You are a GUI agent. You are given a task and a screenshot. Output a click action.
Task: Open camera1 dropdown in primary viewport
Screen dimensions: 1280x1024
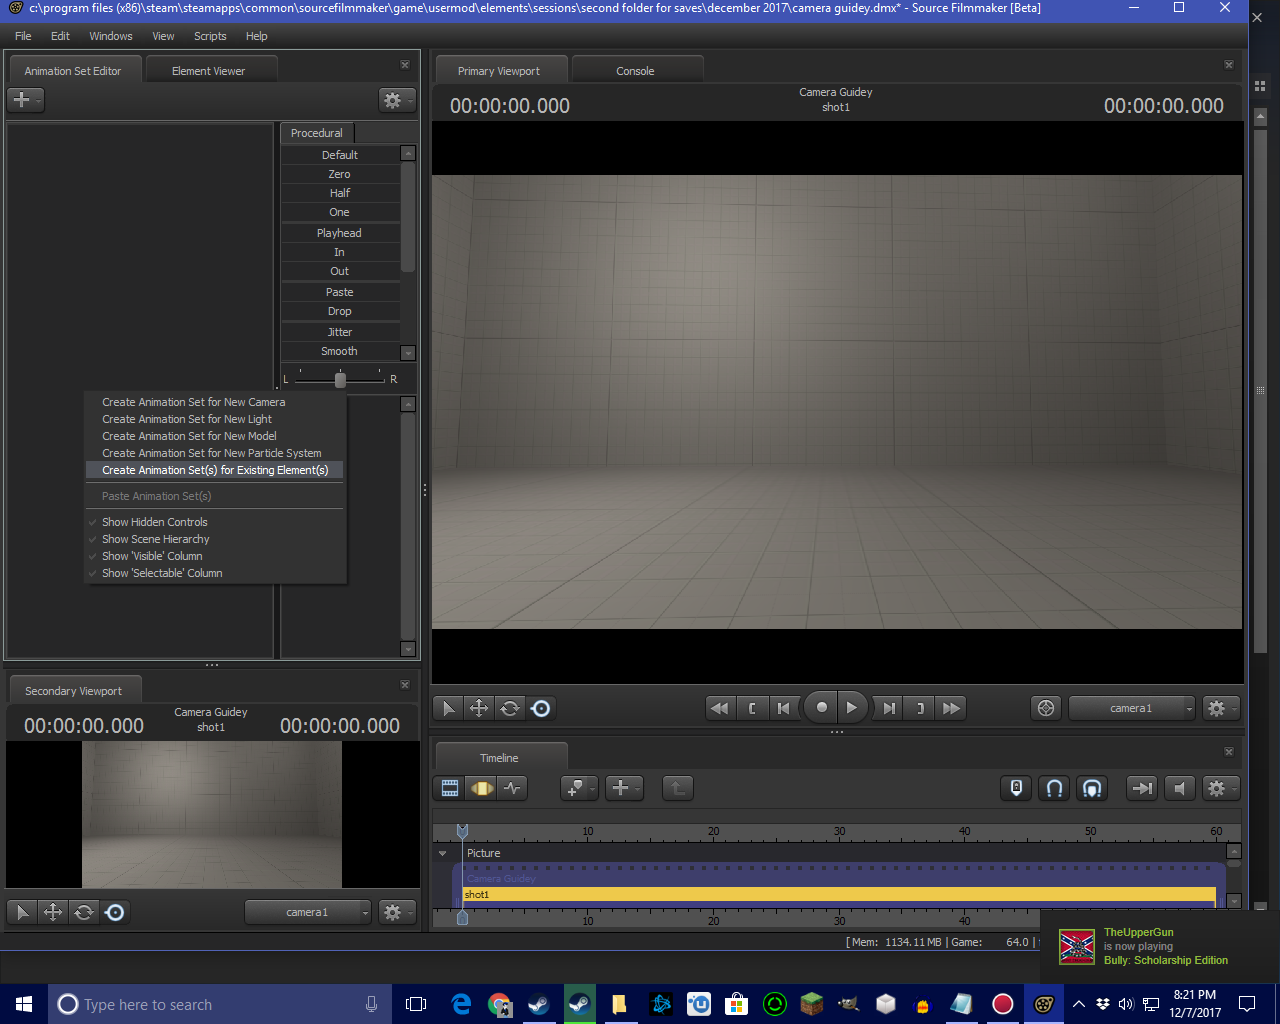[x=1132, y=708]
